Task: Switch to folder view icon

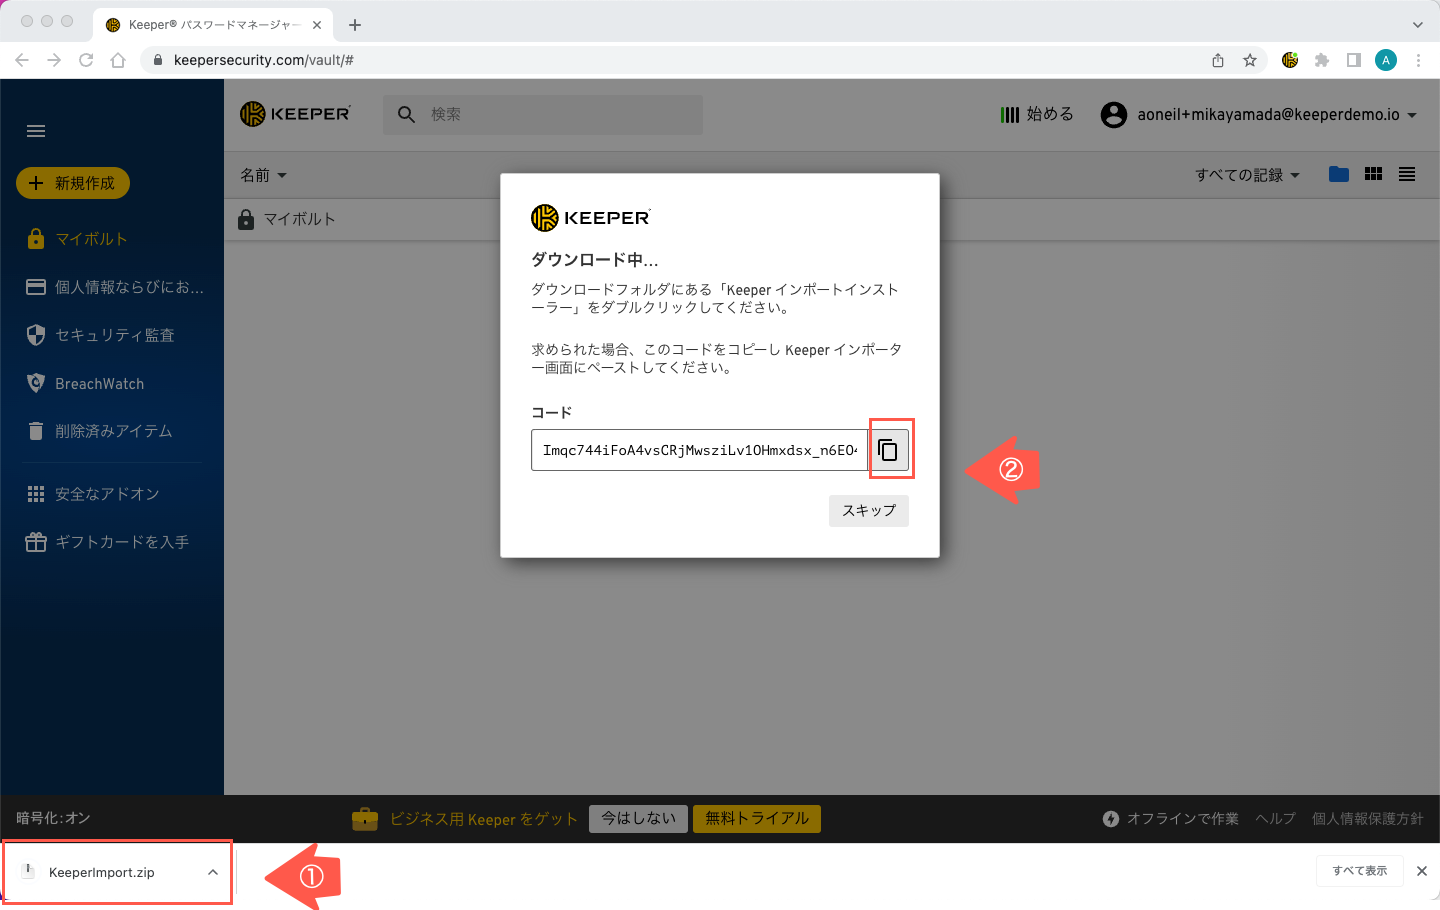Action: point(1339,174)
